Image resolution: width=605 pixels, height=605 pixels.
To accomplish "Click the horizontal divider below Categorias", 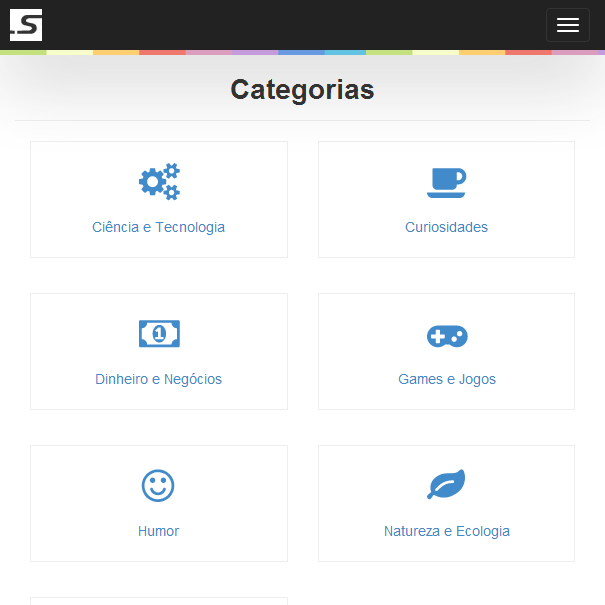I will click(302, 120).
